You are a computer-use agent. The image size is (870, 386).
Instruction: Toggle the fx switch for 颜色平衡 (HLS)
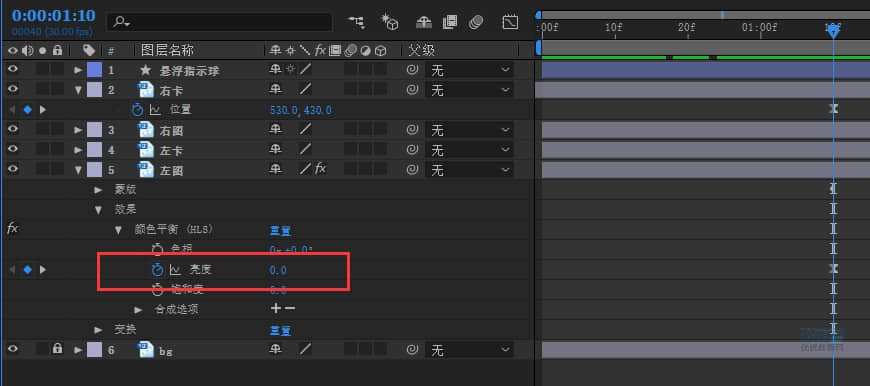[x=12, y=228]
